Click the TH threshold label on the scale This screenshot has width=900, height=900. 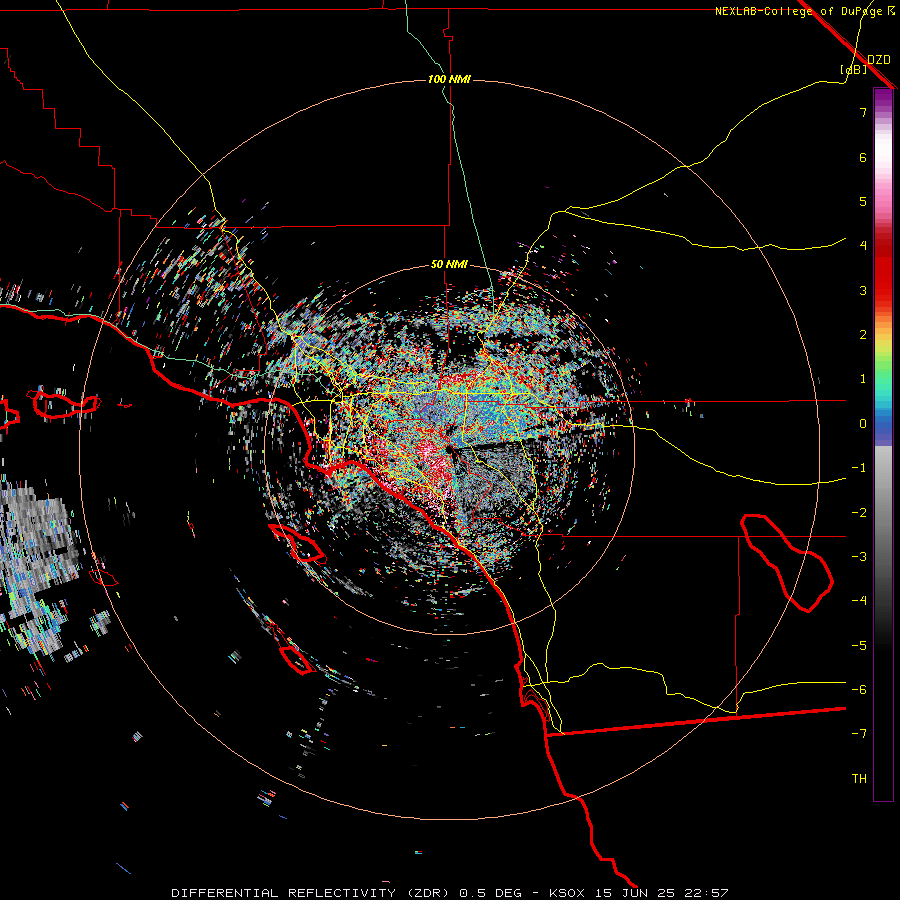click(859, 779)
